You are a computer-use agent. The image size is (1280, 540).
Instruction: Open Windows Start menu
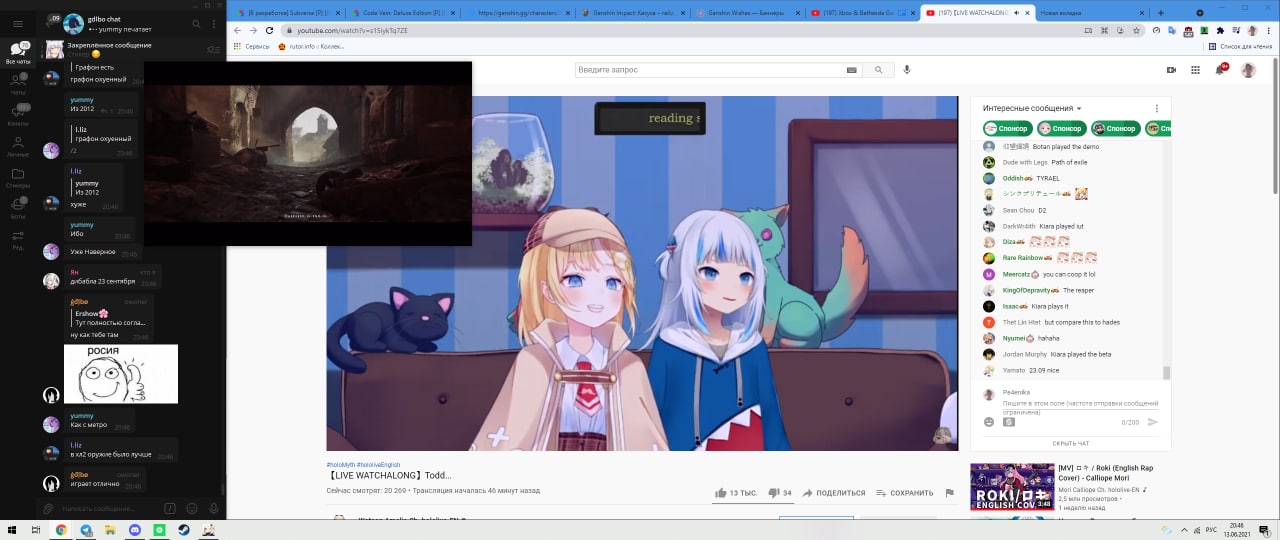coord(13,530)
